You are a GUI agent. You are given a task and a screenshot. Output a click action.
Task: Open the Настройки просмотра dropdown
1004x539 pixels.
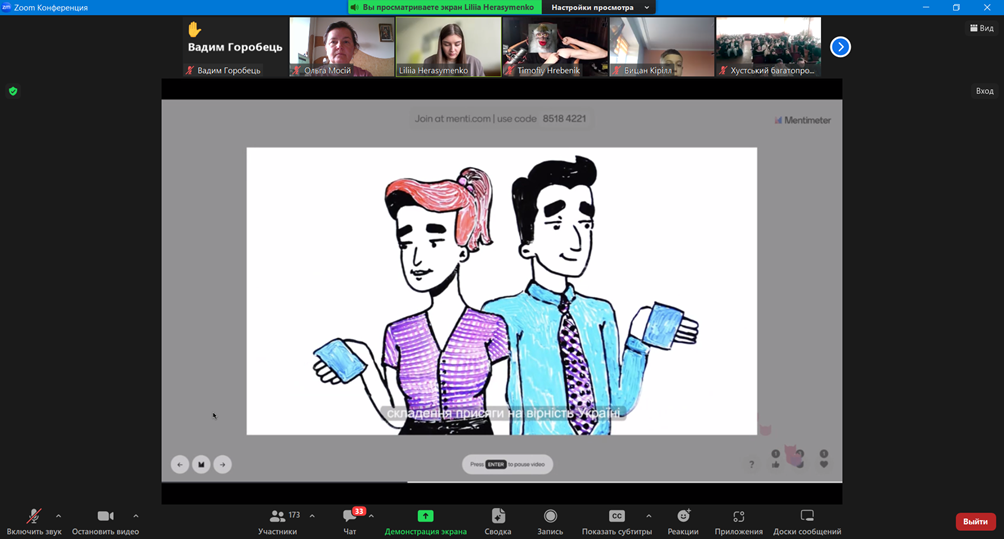point(600,7)
